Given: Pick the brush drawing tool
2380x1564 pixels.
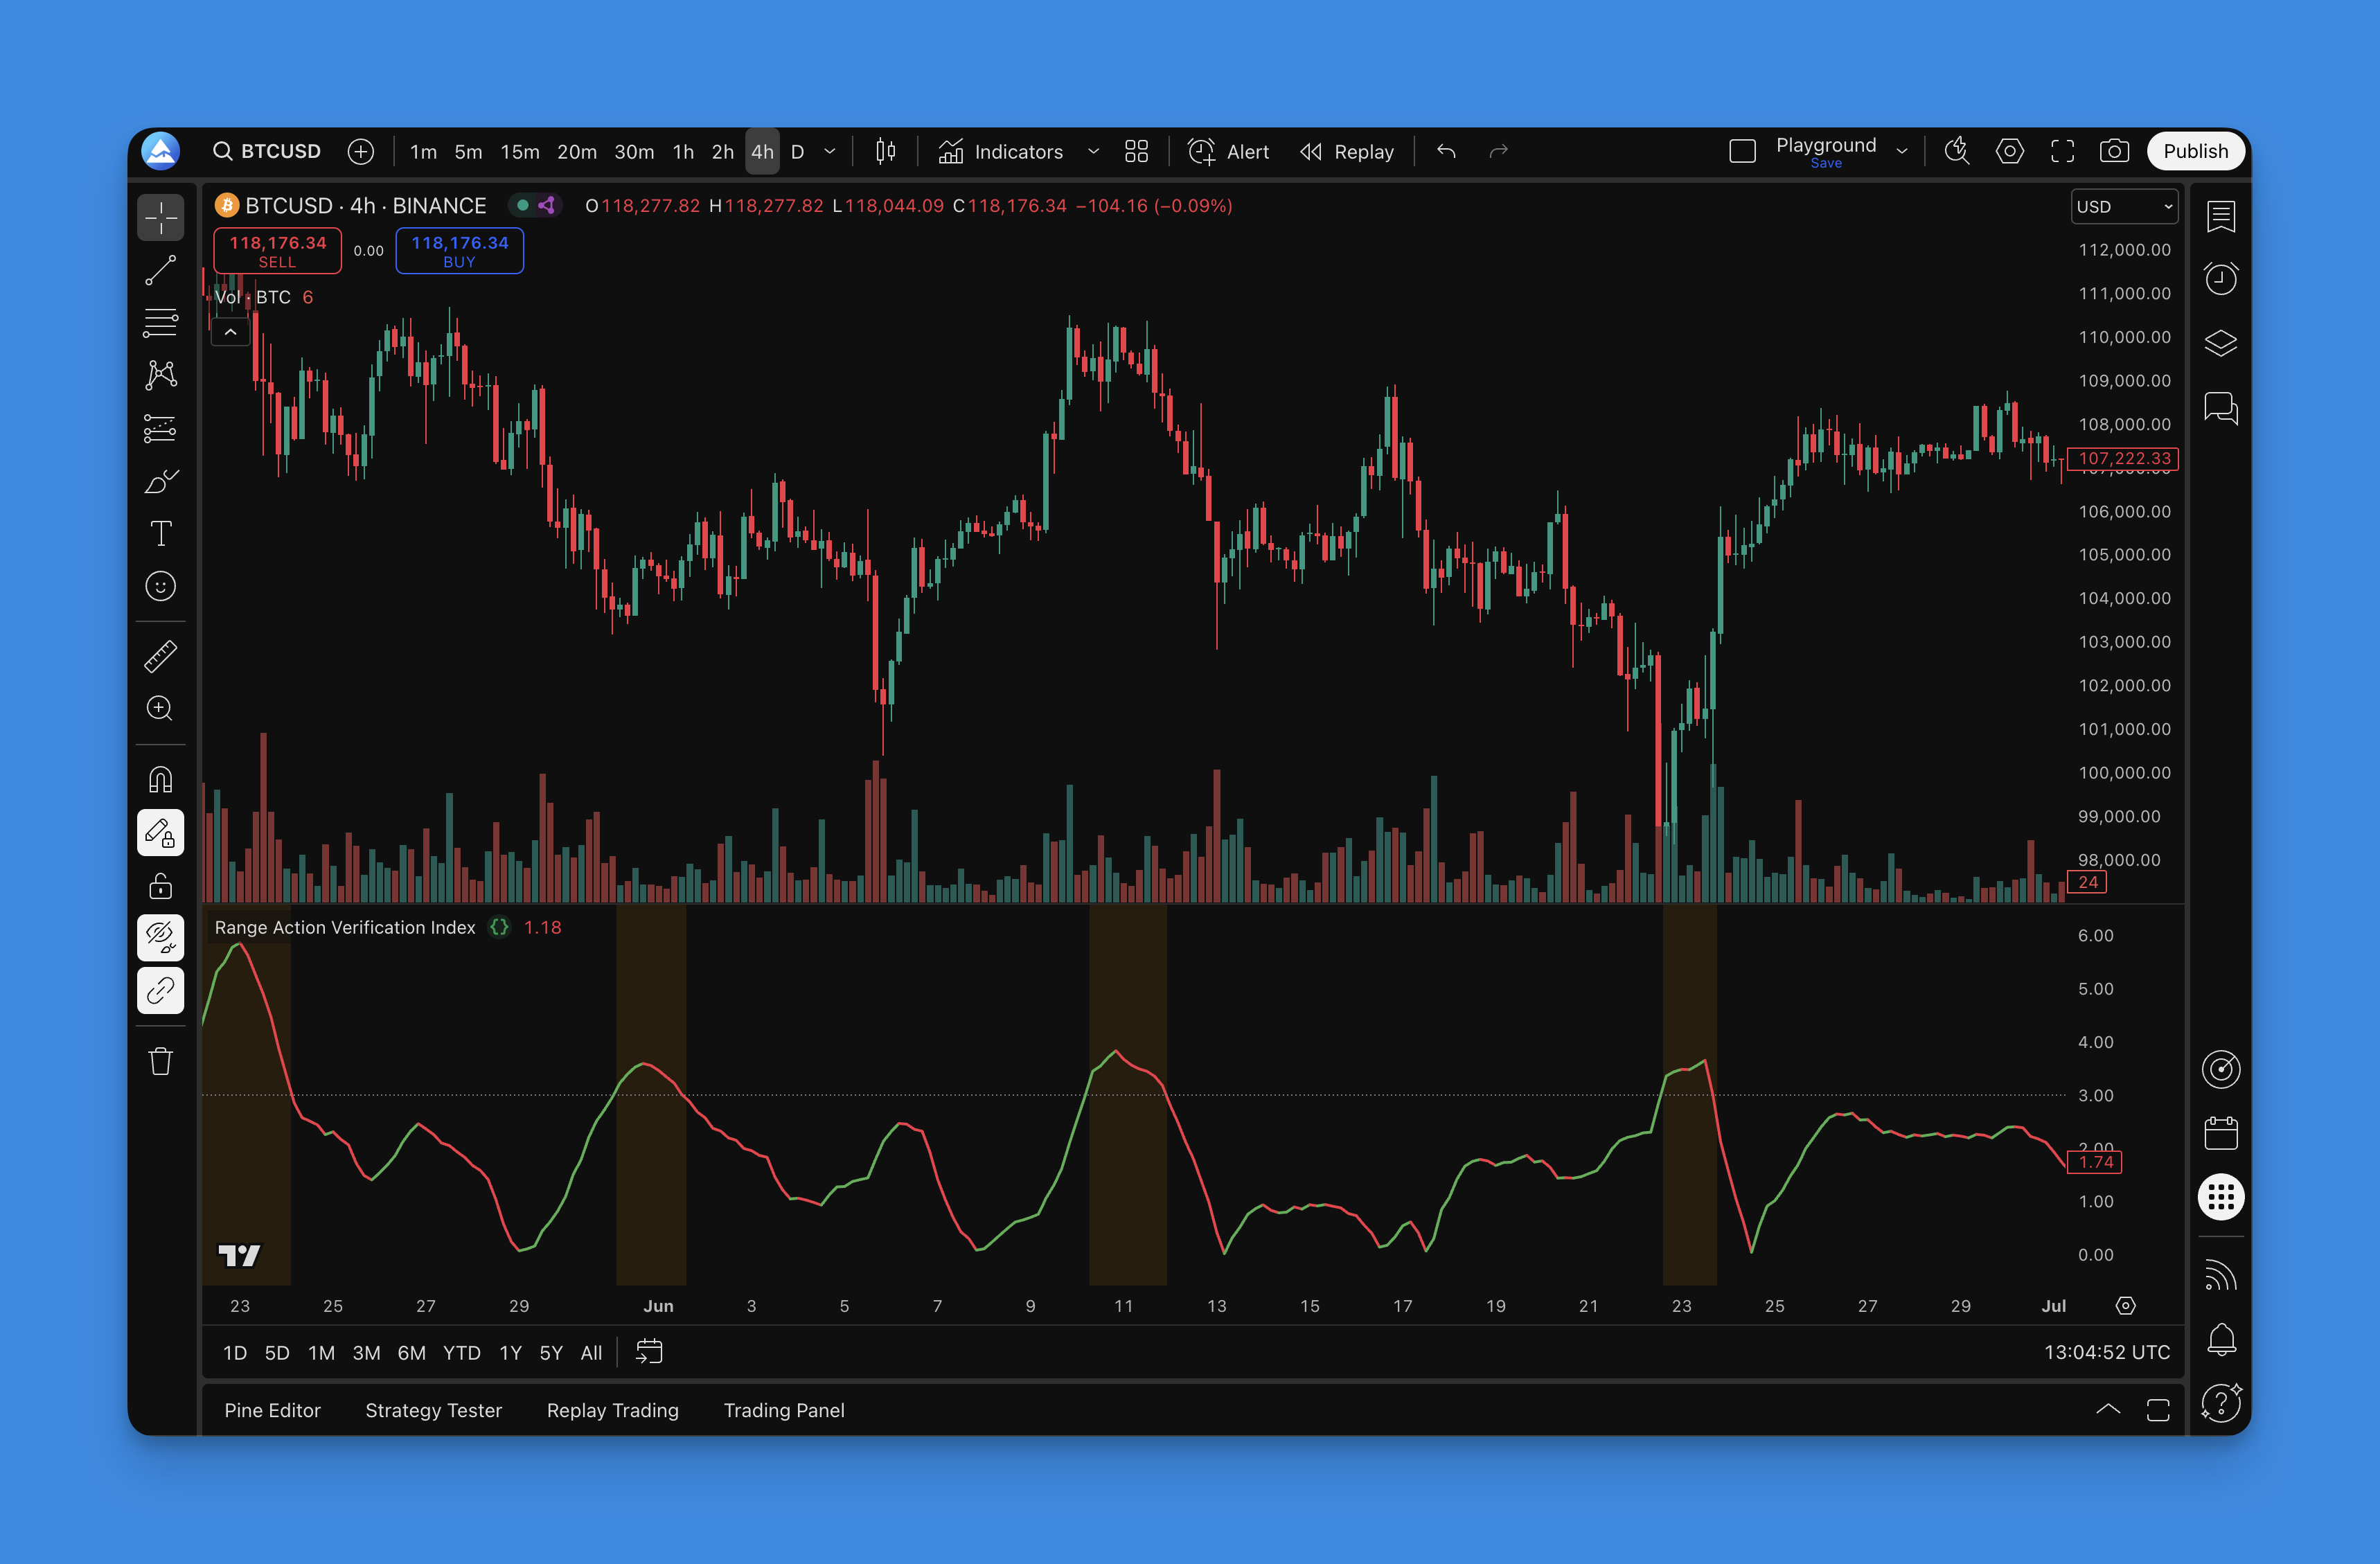Looking at the screenshot, I should [x=160, y=482].
